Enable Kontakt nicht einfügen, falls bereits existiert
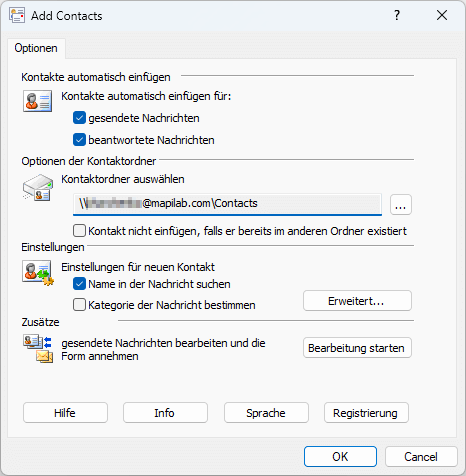466x476 pixels. (79, 231)
